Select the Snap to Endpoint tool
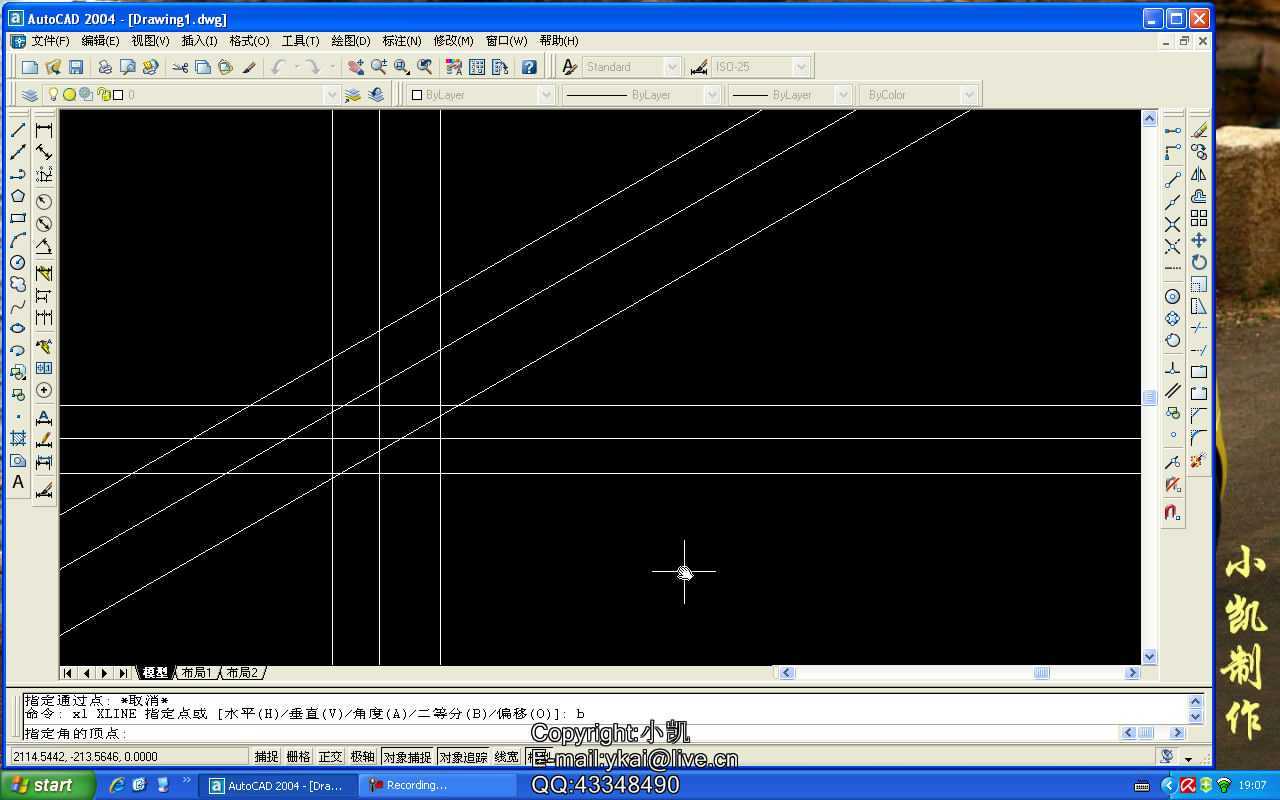 click(x=1172, y=180)
